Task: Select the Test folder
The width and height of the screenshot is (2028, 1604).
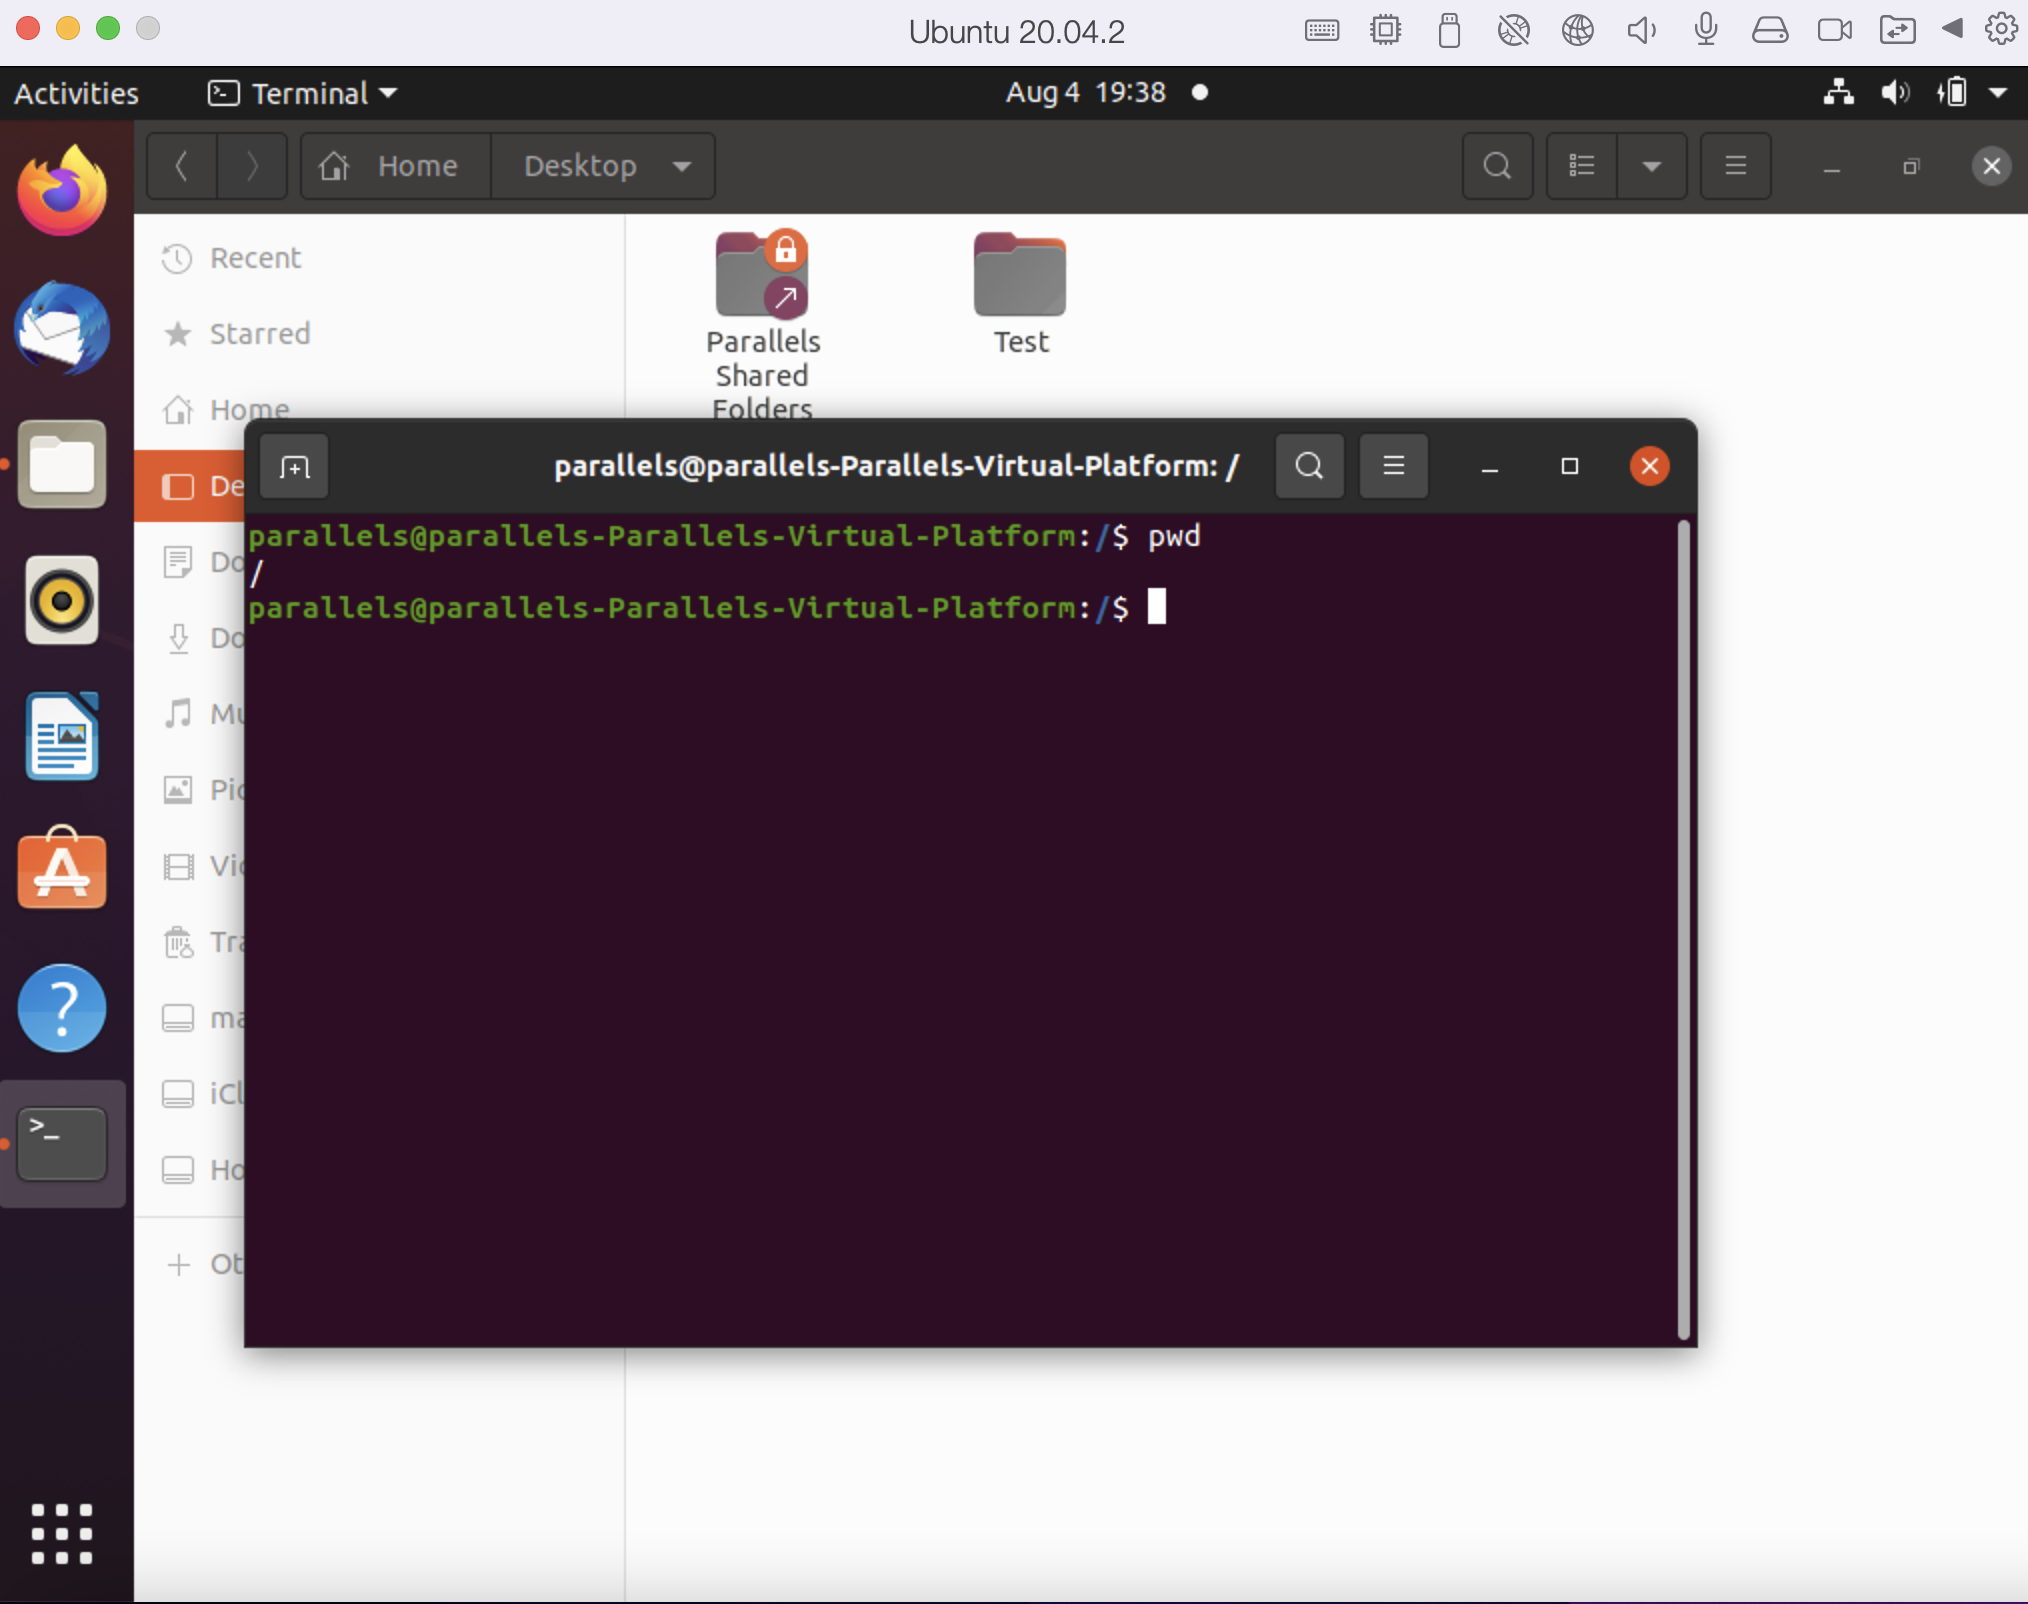Action: (1020, 292)
